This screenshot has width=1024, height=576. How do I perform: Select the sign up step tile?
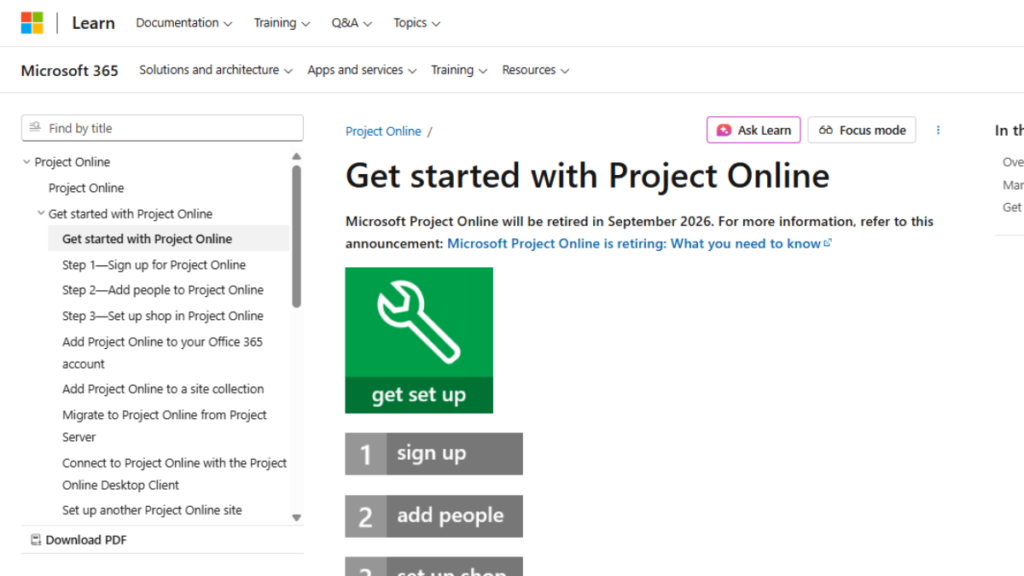click(x=433, y=453)
